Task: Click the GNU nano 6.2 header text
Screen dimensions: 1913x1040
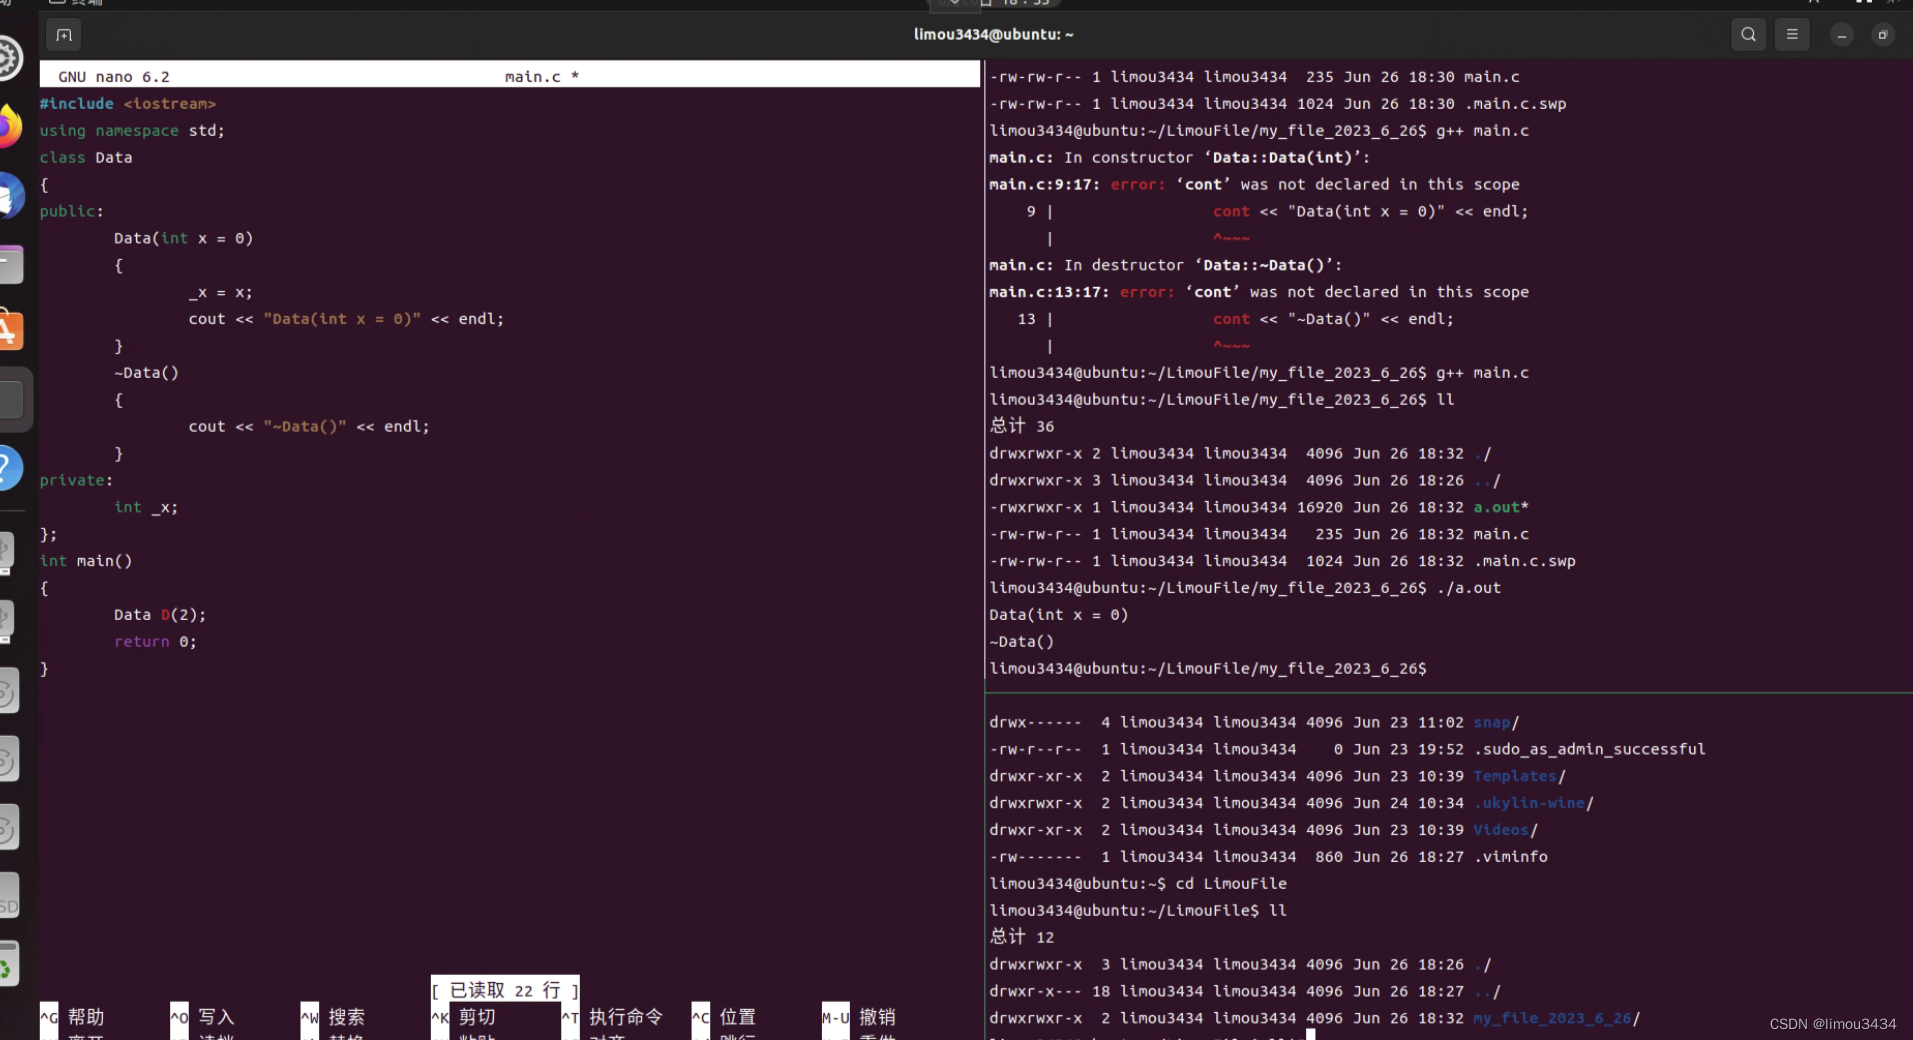Action: tap(114, 77)
